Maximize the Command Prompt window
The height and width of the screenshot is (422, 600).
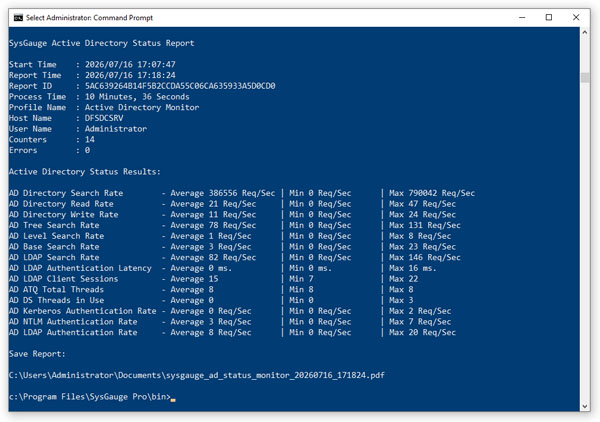(549, 18)
